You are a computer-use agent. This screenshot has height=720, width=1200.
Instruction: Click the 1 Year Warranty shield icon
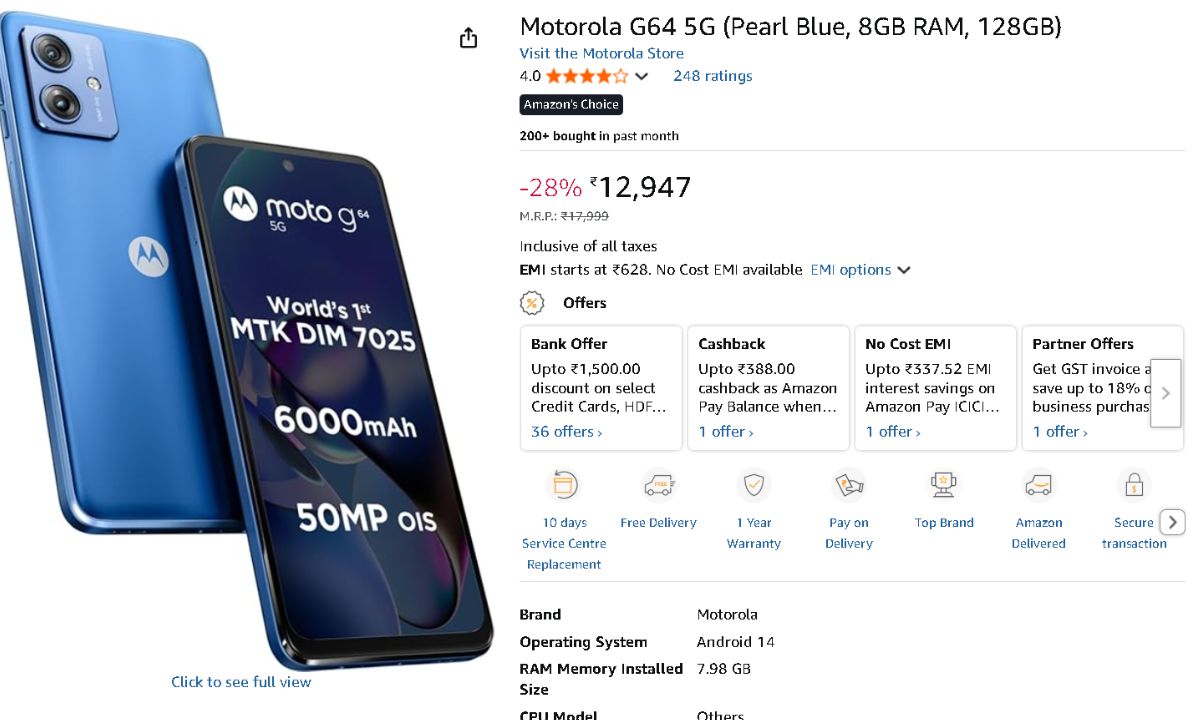(x=753, y=486)
